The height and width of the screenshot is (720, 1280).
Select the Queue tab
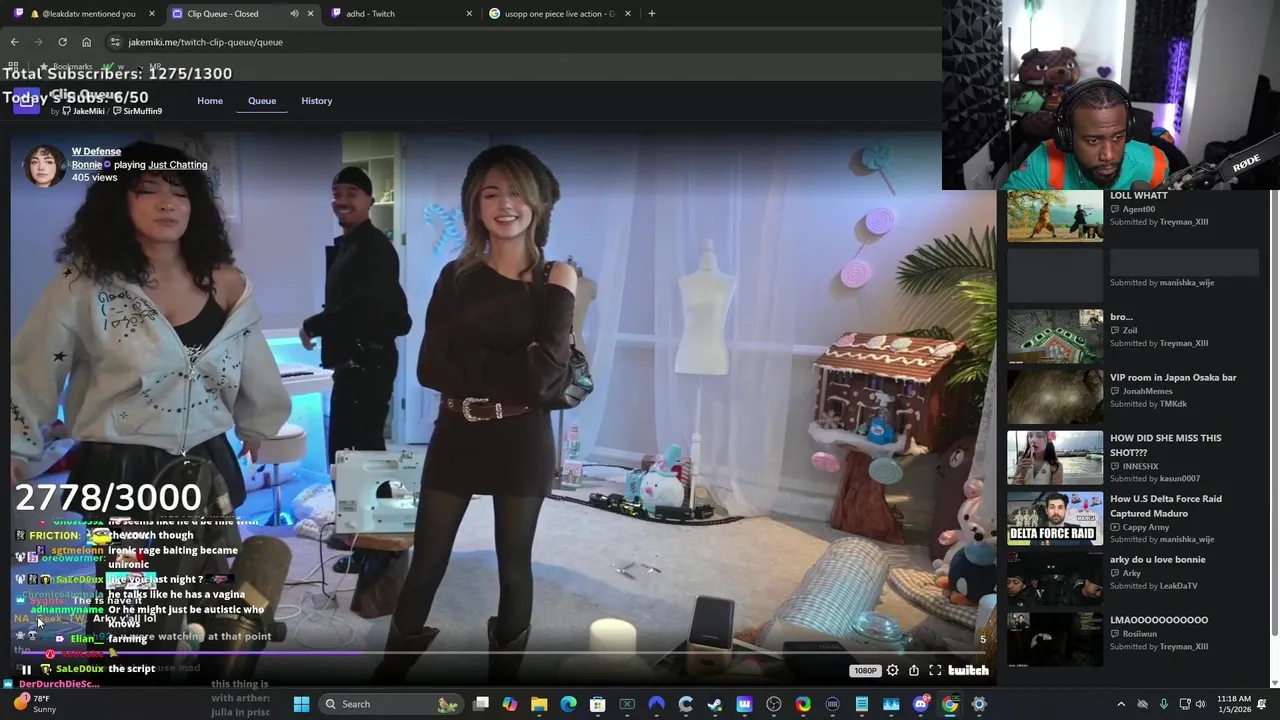click(x=262, y=101)
